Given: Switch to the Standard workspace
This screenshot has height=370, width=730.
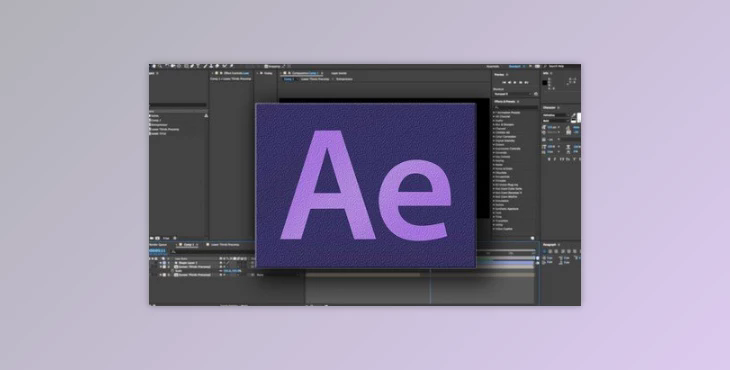Looking at the screenshot, I should pyautogui.click(x=515, y=67).
